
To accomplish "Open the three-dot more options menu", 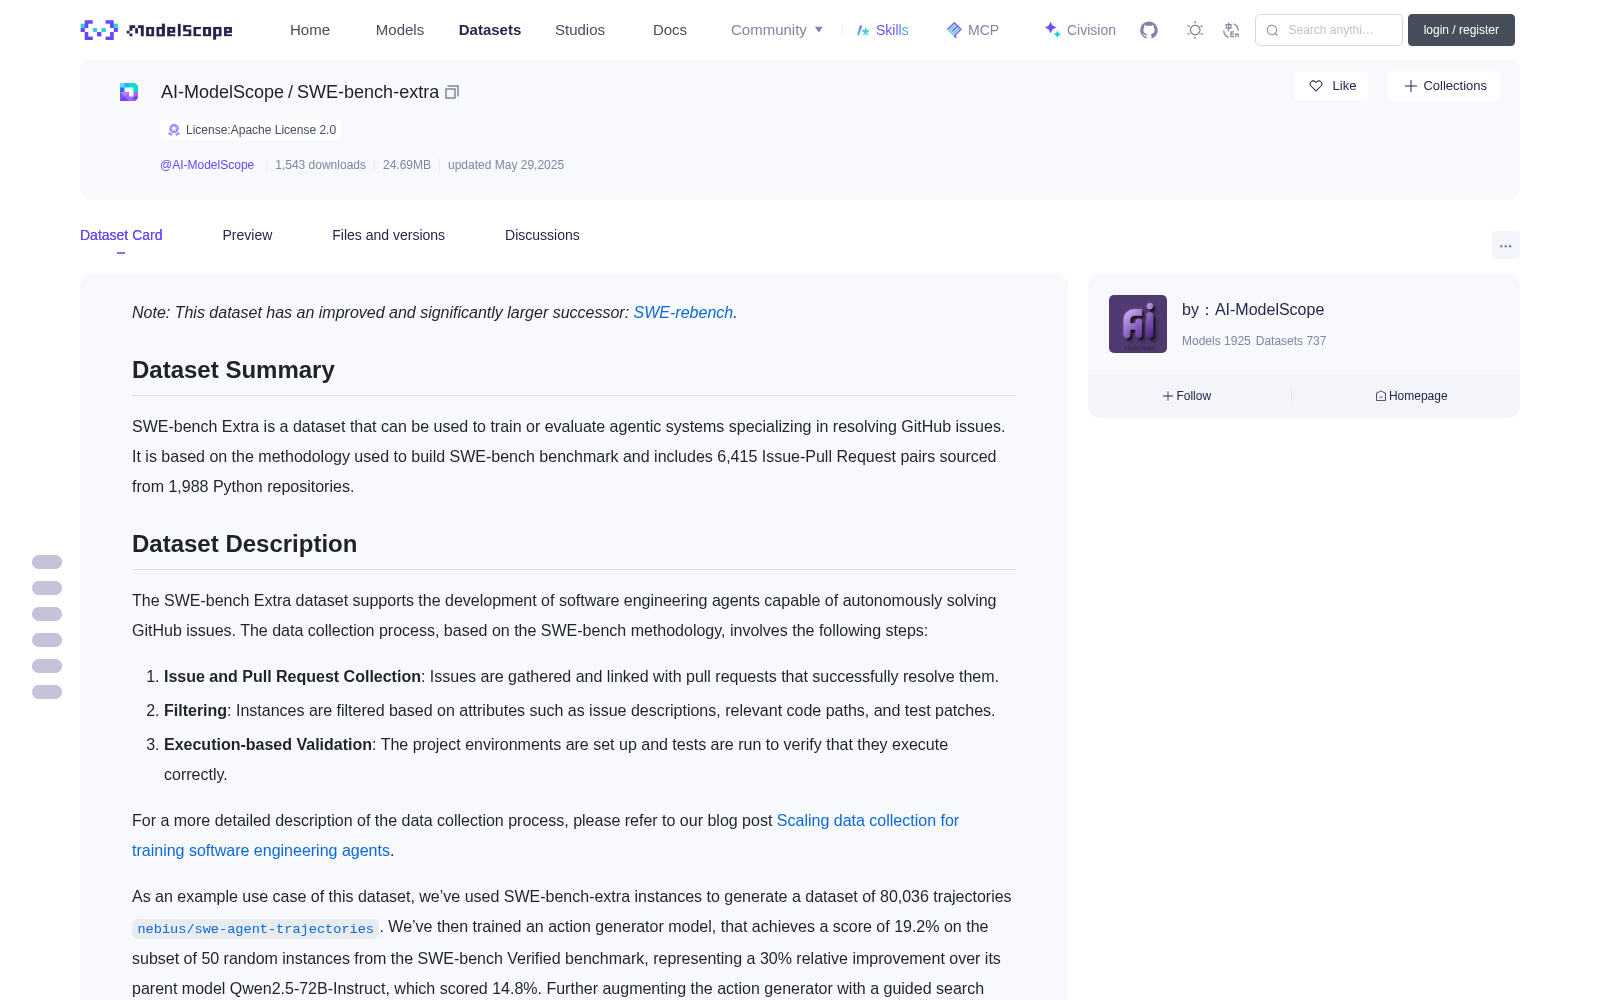I will 1506,245.
